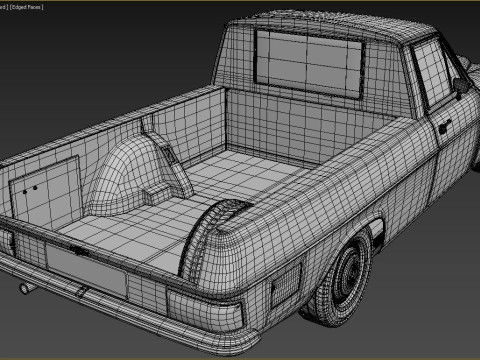The height and width of the screenshot is (360, 480).
Task: Open the Edged Faces viewport shading menu
Action: click(27, 7)
